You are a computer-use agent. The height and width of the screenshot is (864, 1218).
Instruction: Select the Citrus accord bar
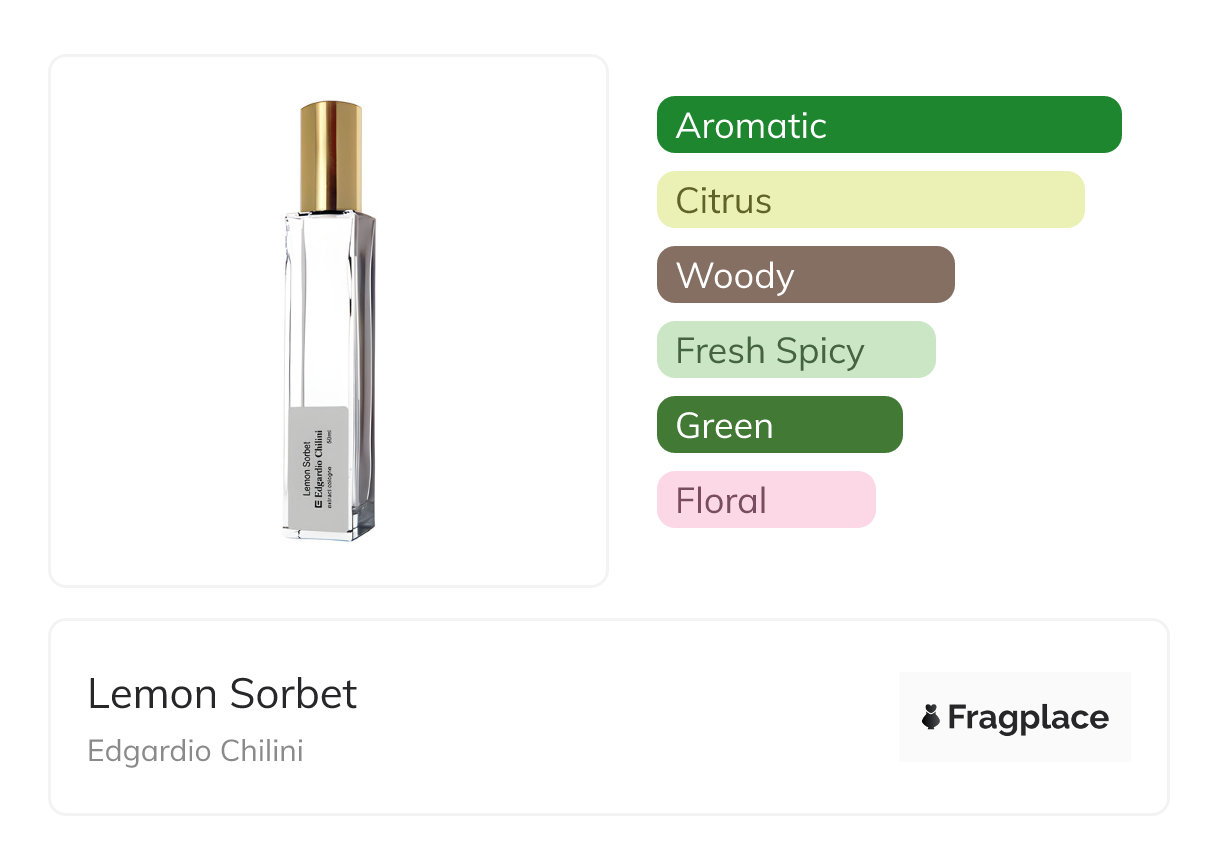870,200
